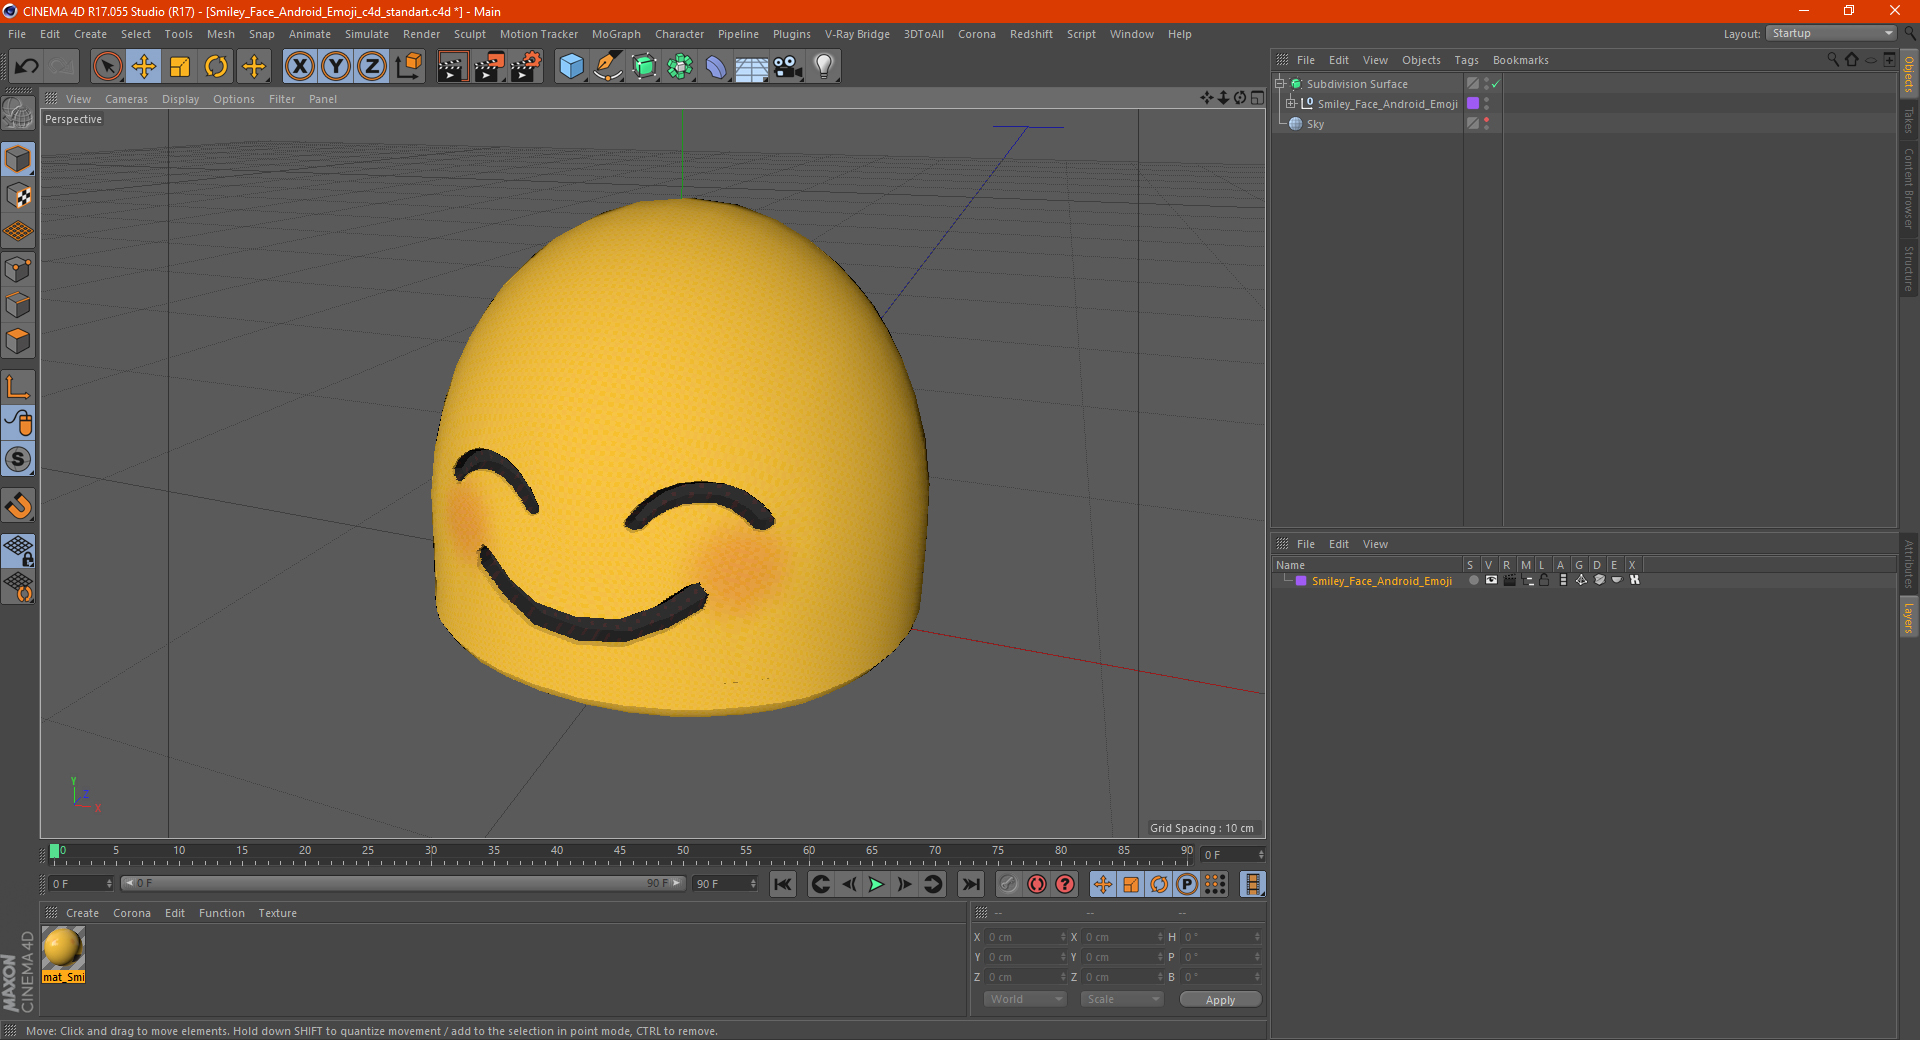Open the Edit Render Settings icon
Screen dimensions: 1920x1040
[526, 67]
